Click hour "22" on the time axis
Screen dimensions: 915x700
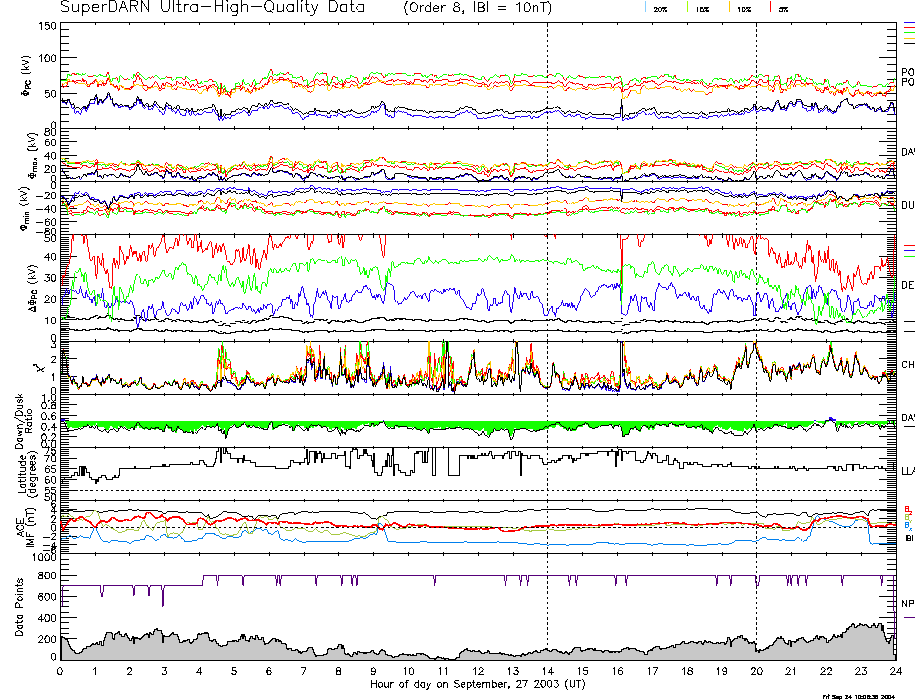826,671
